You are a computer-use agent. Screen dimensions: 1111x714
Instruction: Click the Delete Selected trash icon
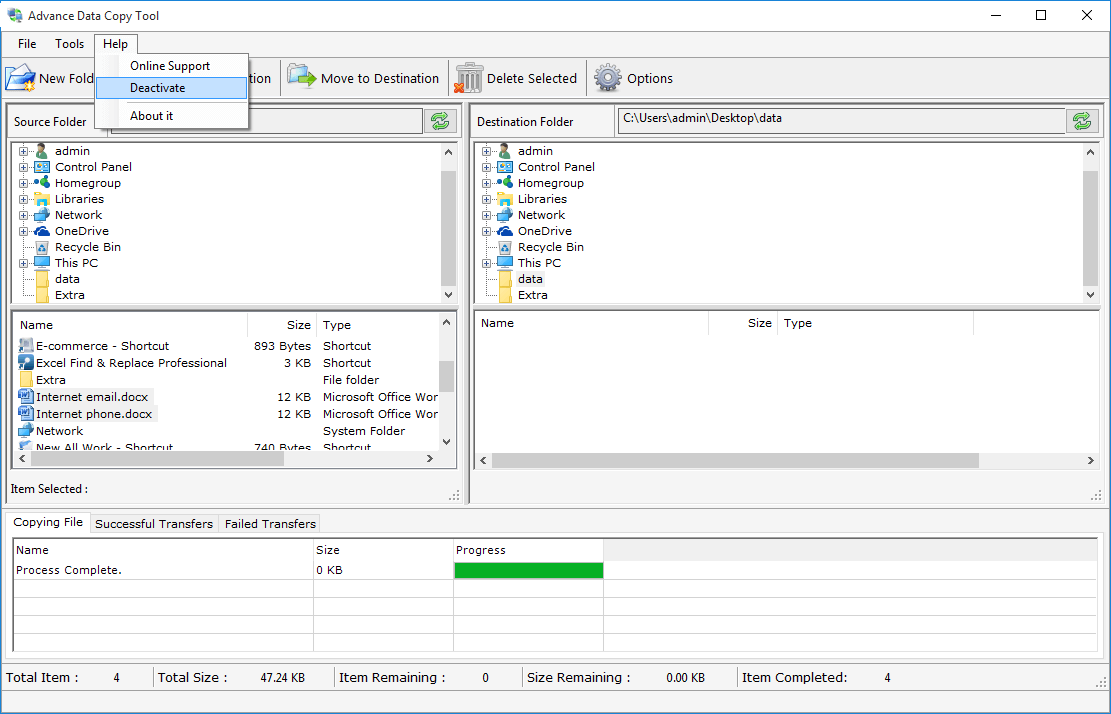tap(469, 78)
